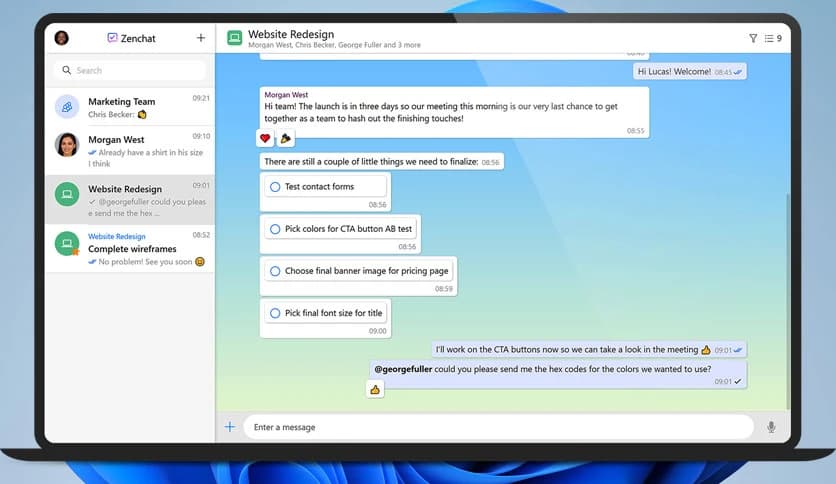Click the 'I'll work on the CTA buttons' message
This screenshot has height=484, width=836.
pos(589,350)
